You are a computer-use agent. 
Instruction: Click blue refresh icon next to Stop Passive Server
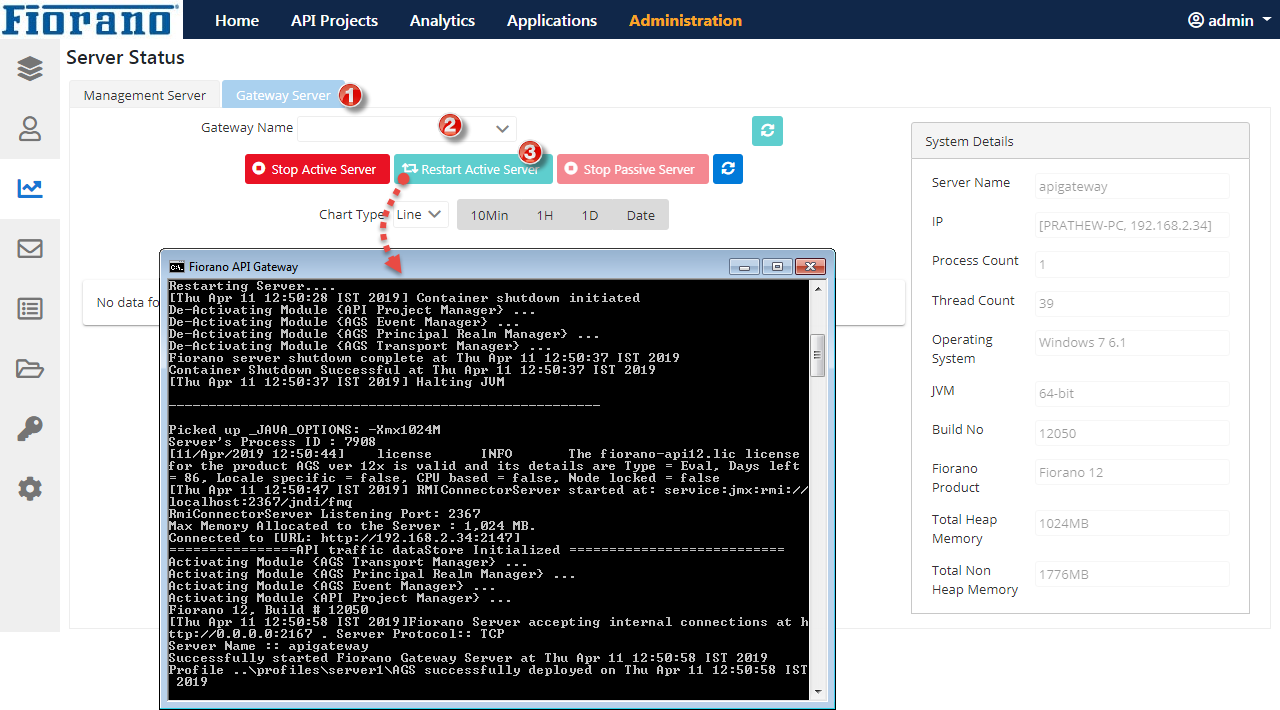pyautogui.click(x=728, y=169)
